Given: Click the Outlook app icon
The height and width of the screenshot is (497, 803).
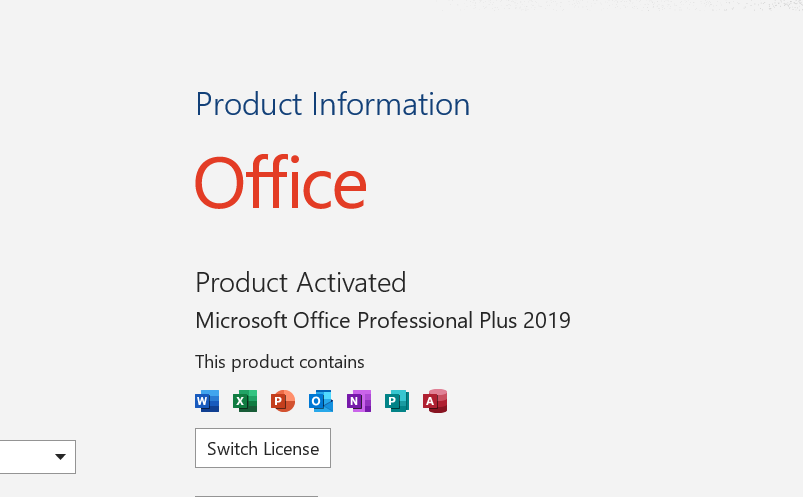Looking at the screenshot, I should coord(321,401).
